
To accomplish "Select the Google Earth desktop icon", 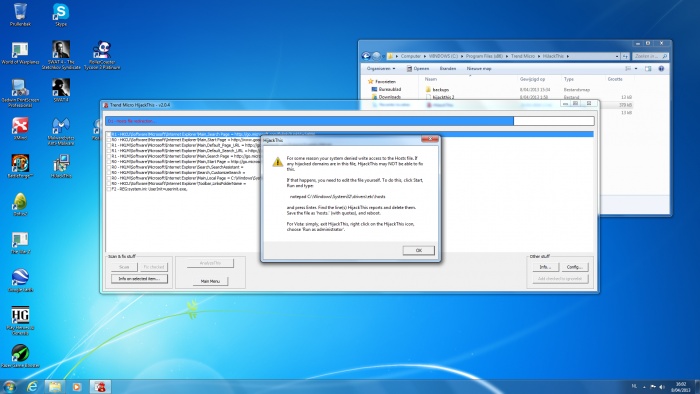I will tap(20, 280).
